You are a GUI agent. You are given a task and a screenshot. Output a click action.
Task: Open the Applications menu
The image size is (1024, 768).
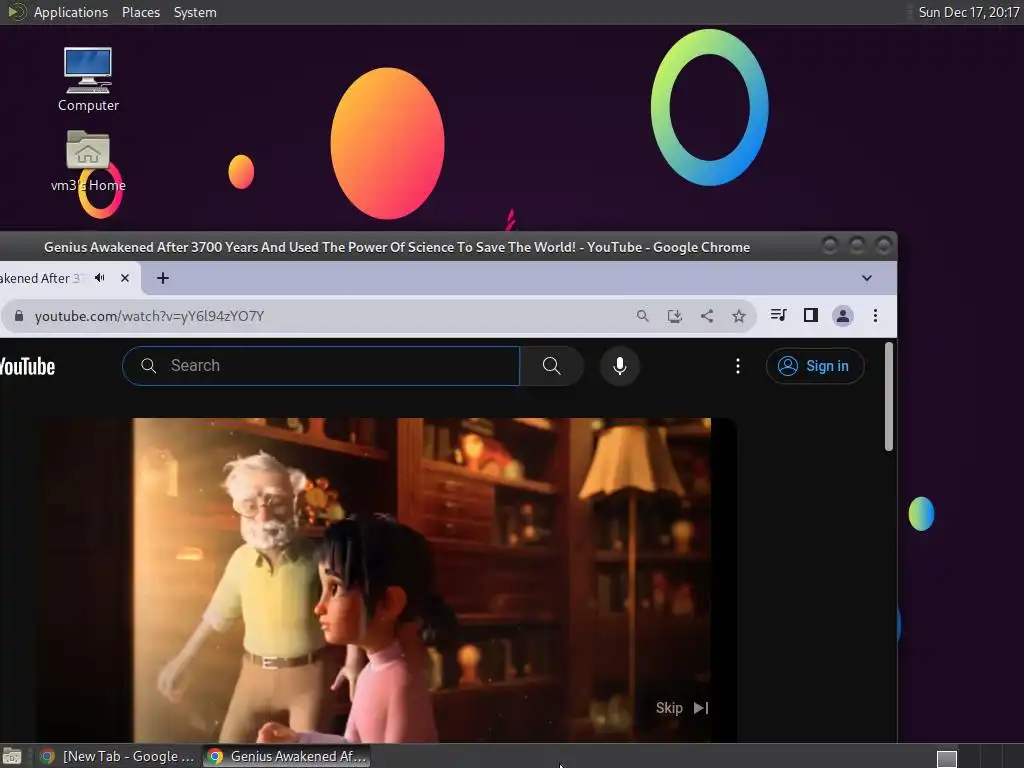(x=71, y=12)
